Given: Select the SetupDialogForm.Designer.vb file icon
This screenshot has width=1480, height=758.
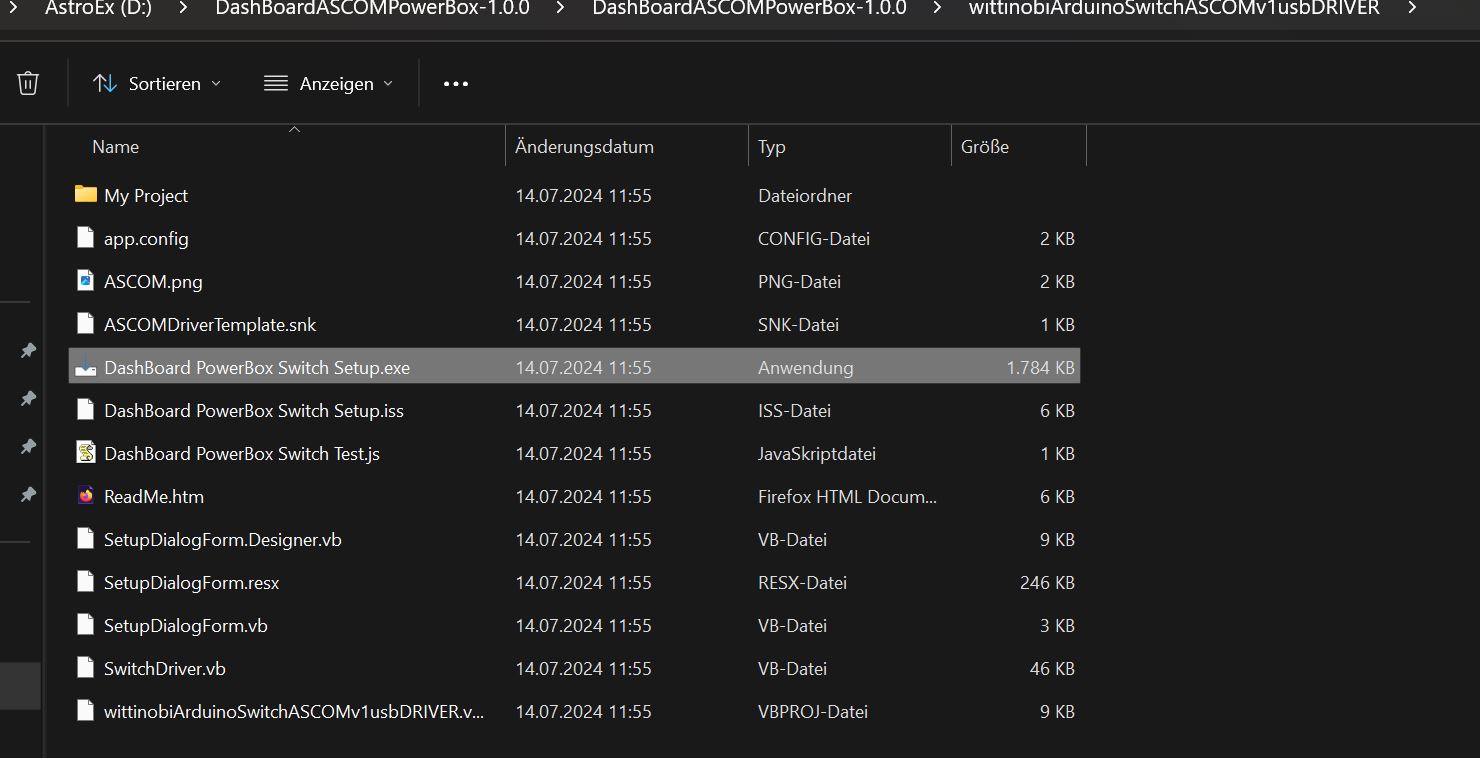Looking at the screenshot, I should pyautogui.click(x=86, y=539).
